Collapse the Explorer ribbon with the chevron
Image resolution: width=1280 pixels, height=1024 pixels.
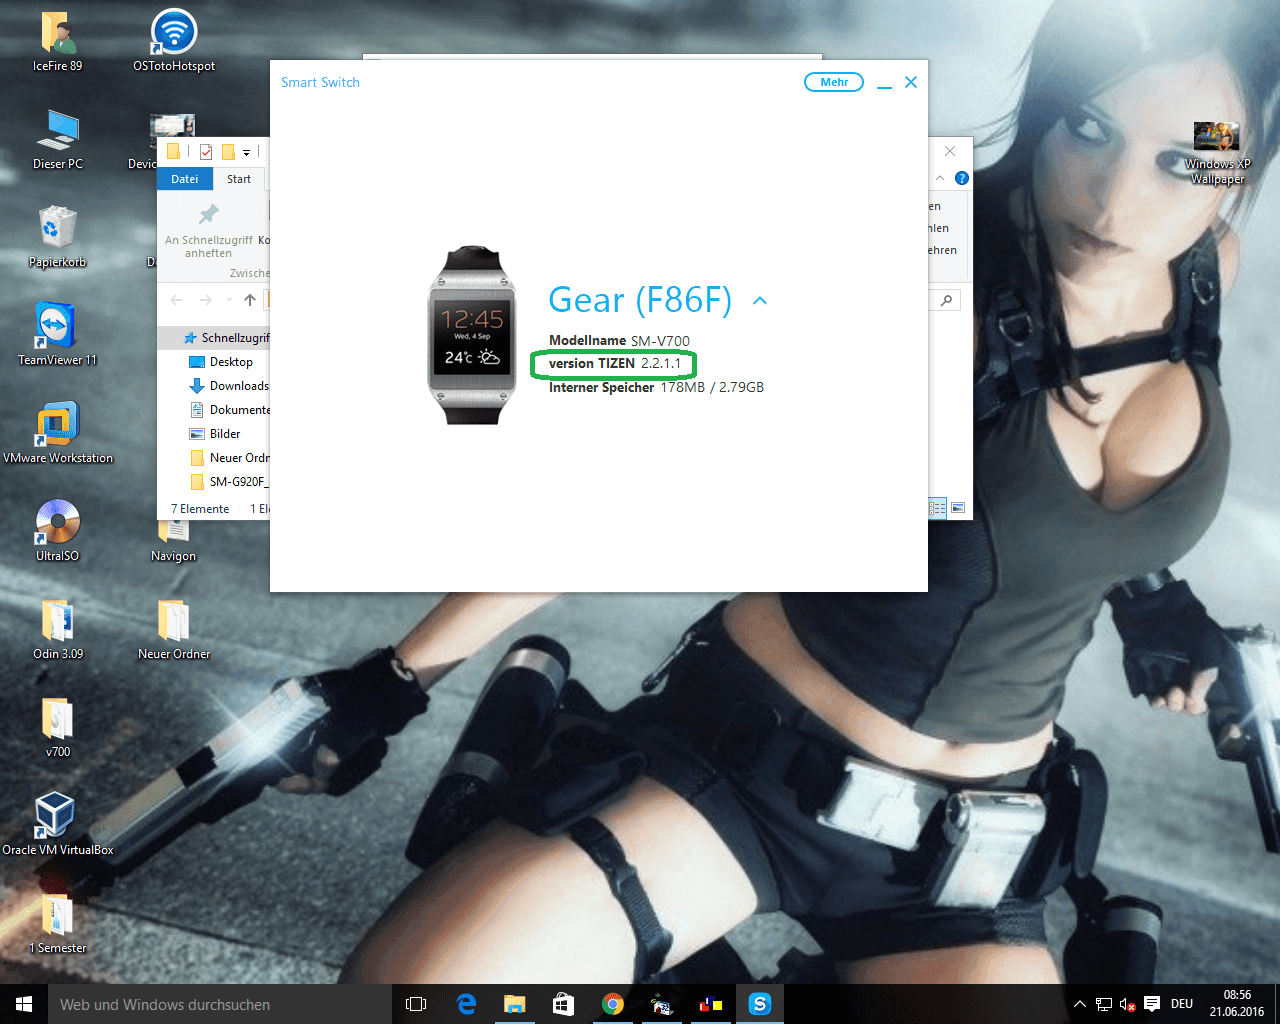click(940, 178)
